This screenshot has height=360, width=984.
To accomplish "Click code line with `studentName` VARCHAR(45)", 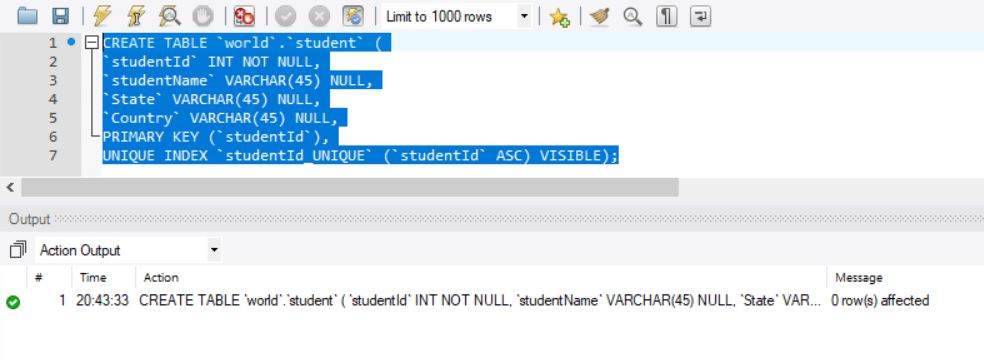I will coord(242,80).
